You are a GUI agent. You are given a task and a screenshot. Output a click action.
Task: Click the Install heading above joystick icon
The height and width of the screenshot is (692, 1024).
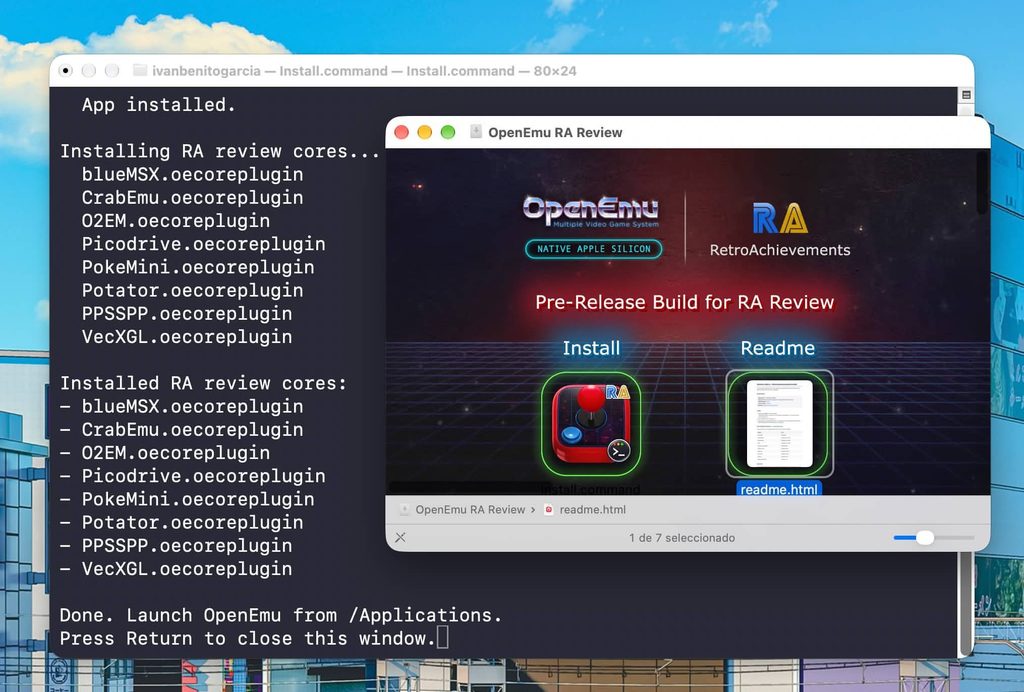point(592,348)
